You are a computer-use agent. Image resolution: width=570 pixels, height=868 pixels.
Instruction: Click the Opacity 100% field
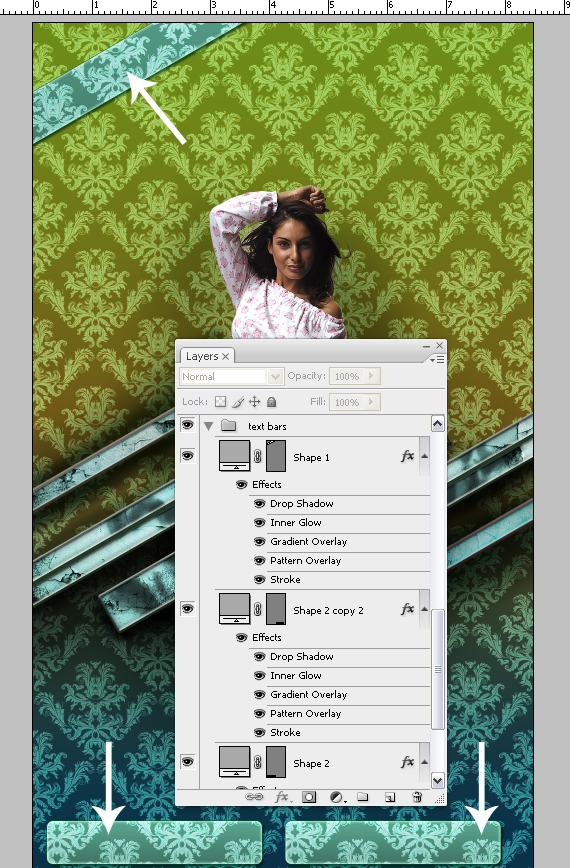tap(347, 376)
